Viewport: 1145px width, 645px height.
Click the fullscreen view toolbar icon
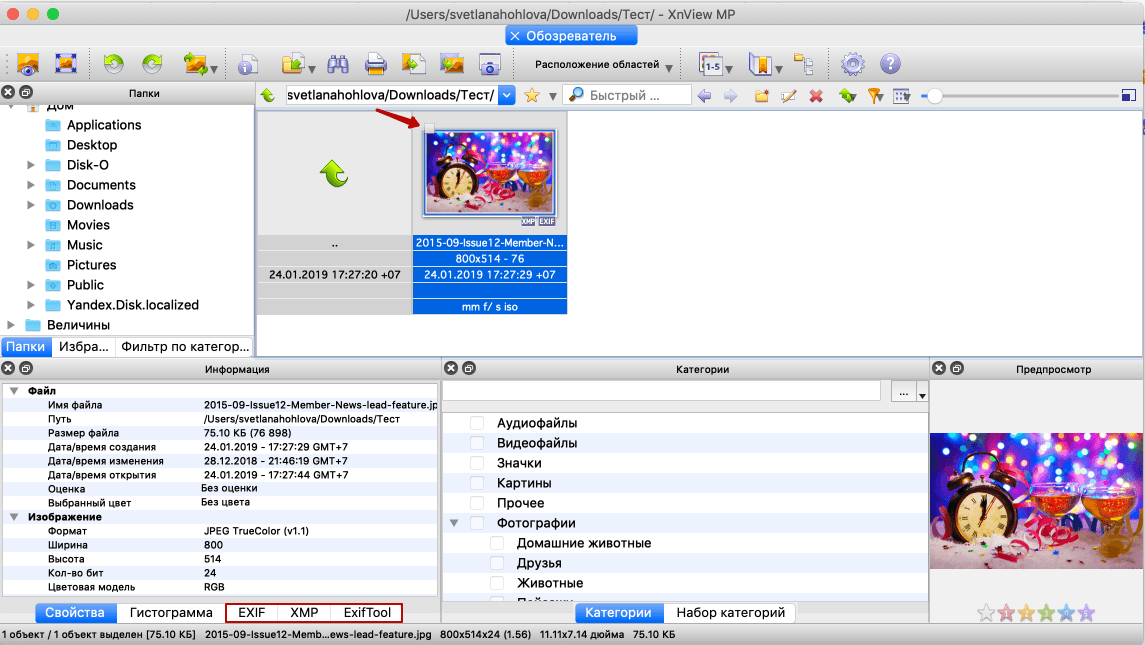coord(67,65)
